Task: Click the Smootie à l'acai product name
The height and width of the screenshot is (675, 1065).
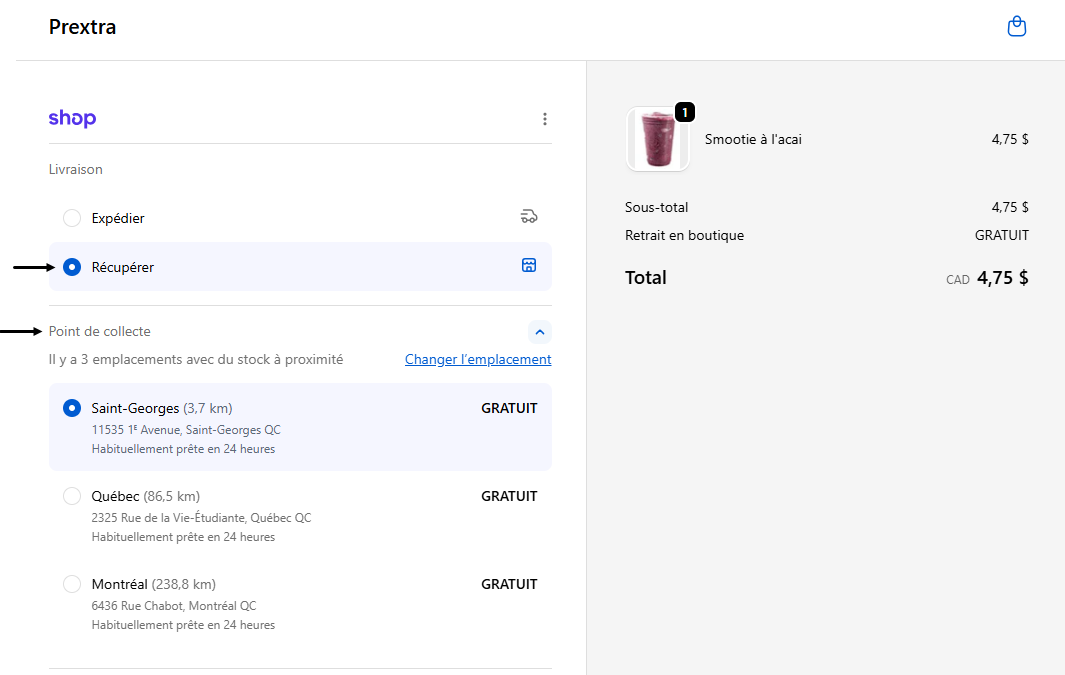Action: tap(753, 139)
